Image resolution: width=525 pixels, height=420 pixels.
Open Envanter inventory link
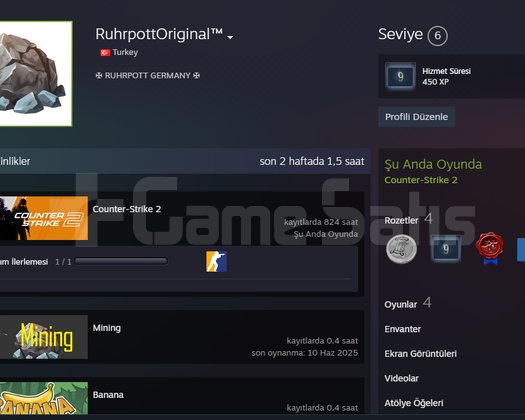pyautogui.click(x=402, y=329)
